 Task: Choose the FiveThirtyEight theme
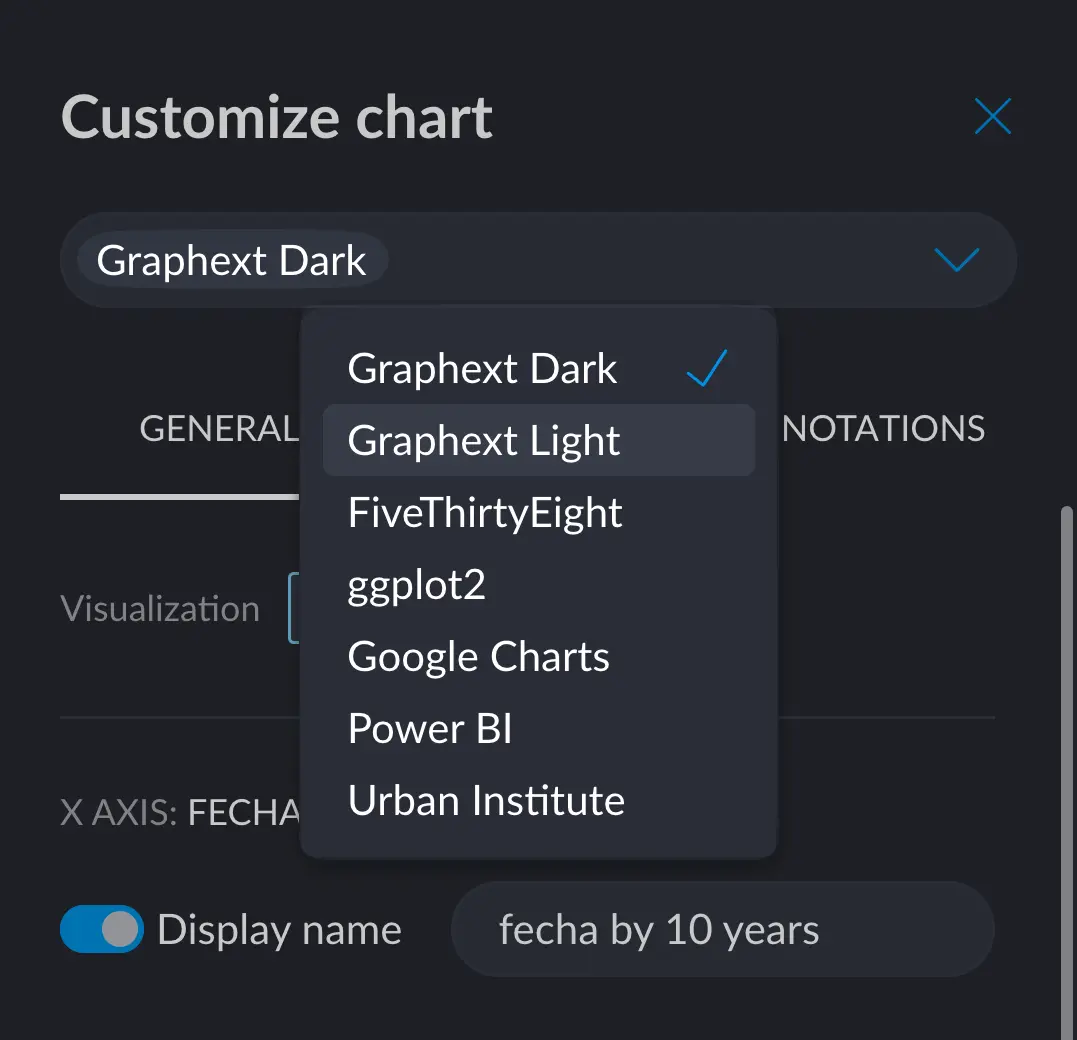coord(484,513)
